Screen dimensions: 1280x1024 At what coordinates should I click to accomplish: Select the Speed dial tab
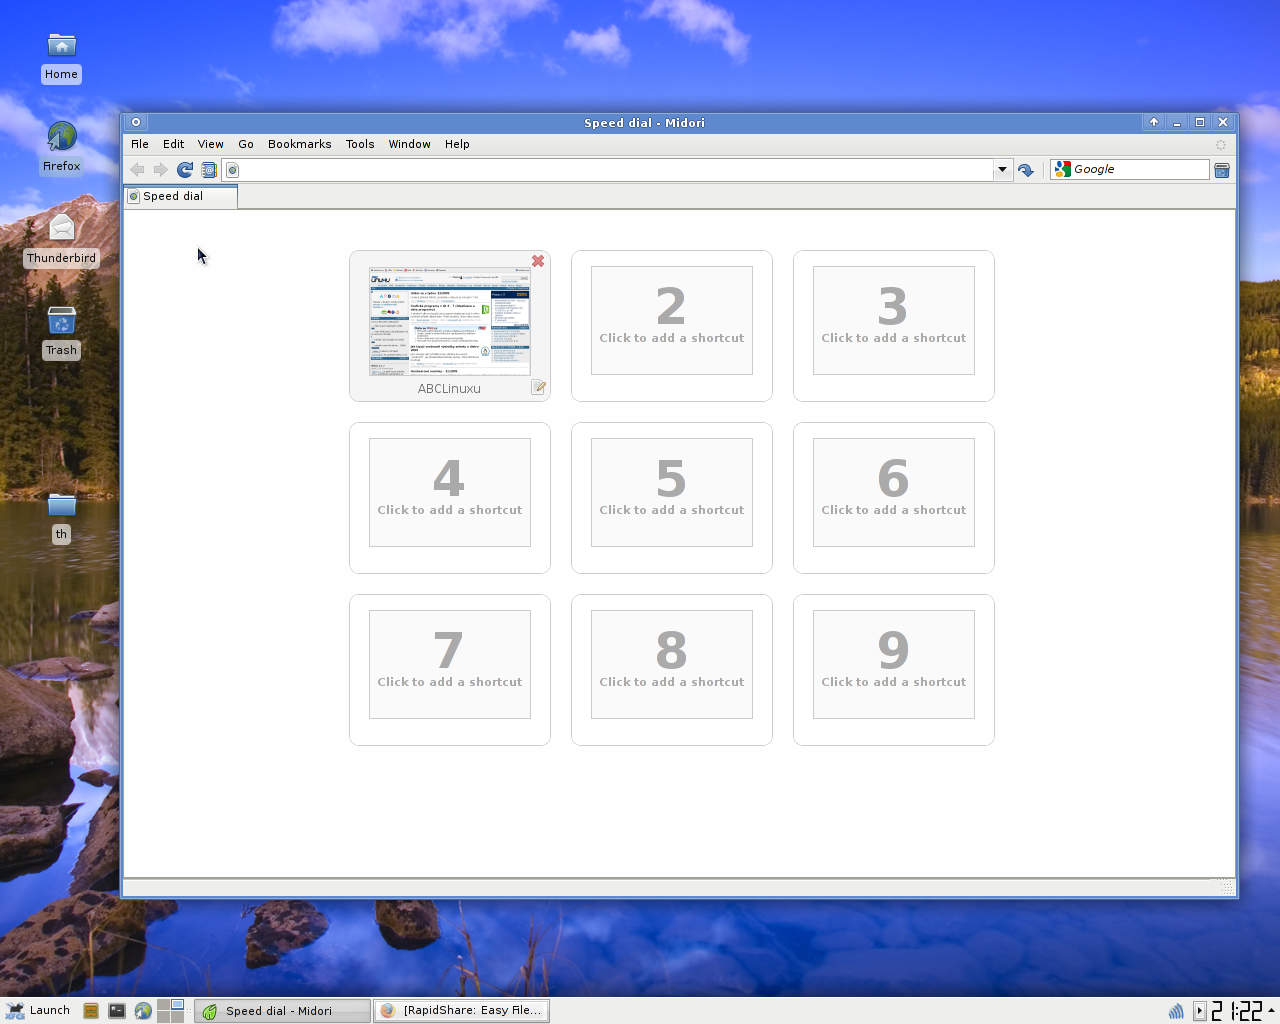(x=180, y=197)
